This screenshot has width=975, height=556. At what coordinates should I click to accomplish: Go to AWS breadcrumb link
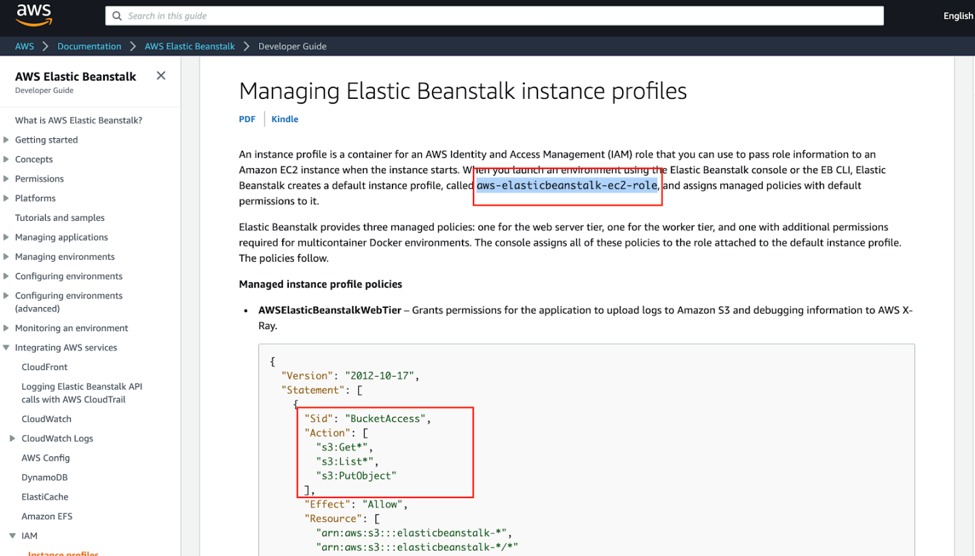tap(24, 46)
